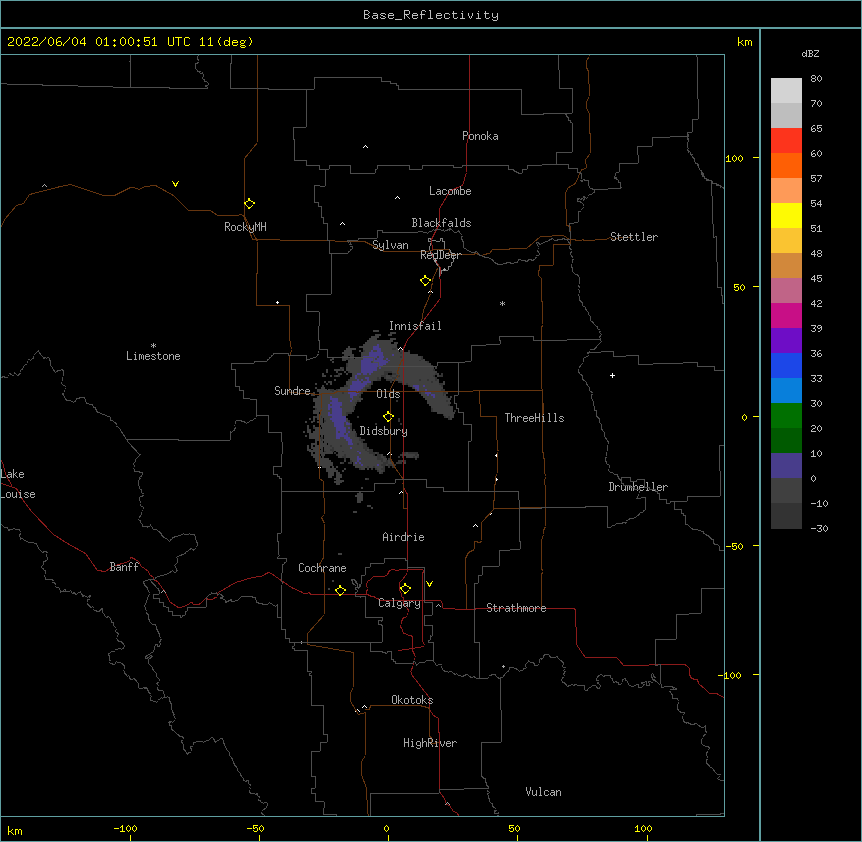The height and width of the screenshot is (842, 862).
Task: Pick the magenta 39–42 dBZ legend swatch
Action: (x=786, y=315)
